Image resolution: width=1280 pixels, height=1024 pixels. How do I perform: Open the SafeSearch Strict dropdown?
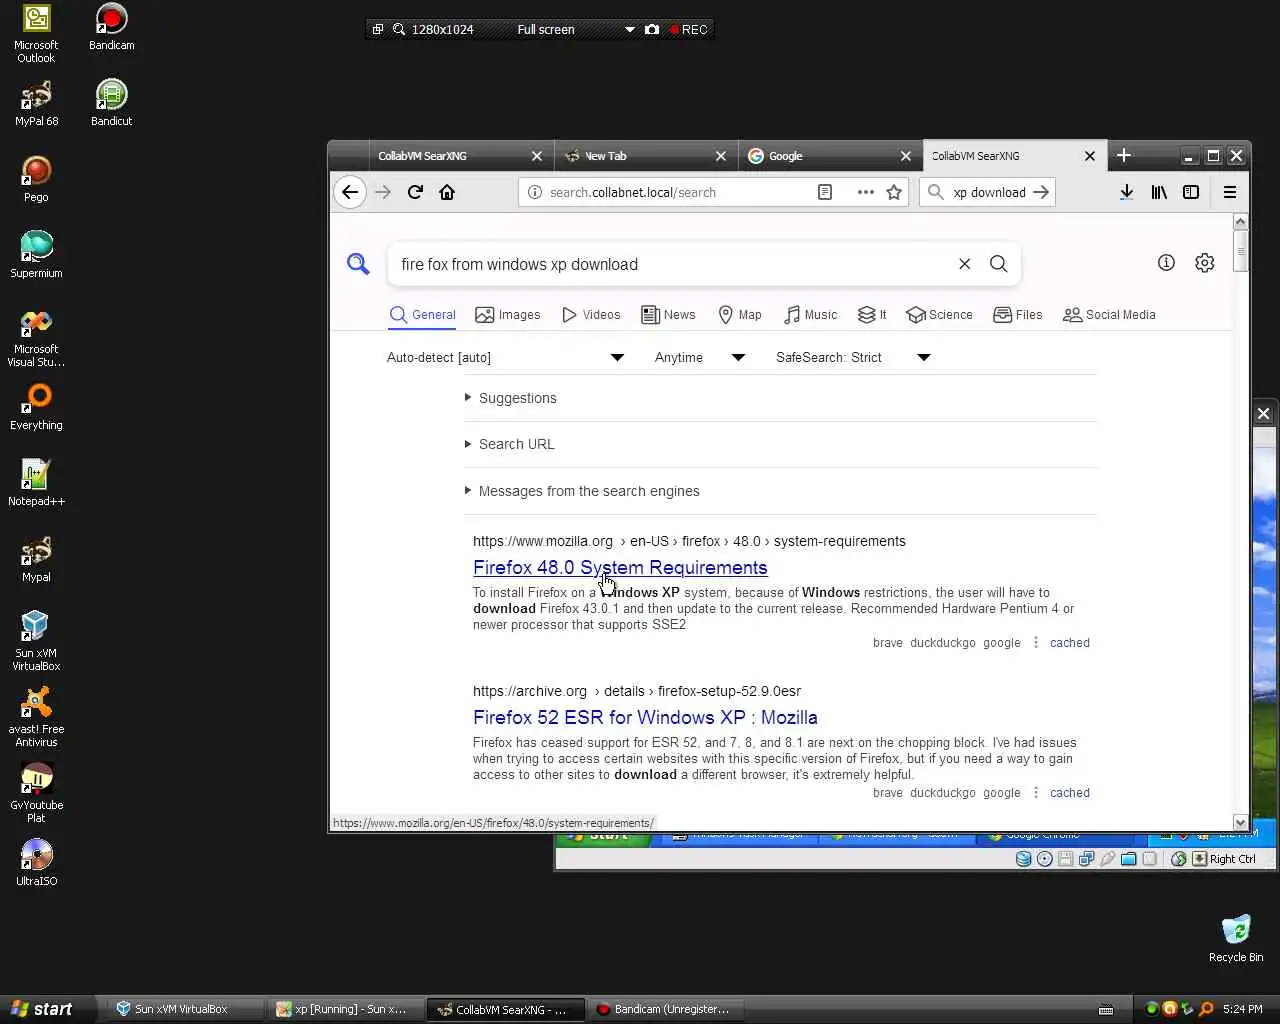853,357
